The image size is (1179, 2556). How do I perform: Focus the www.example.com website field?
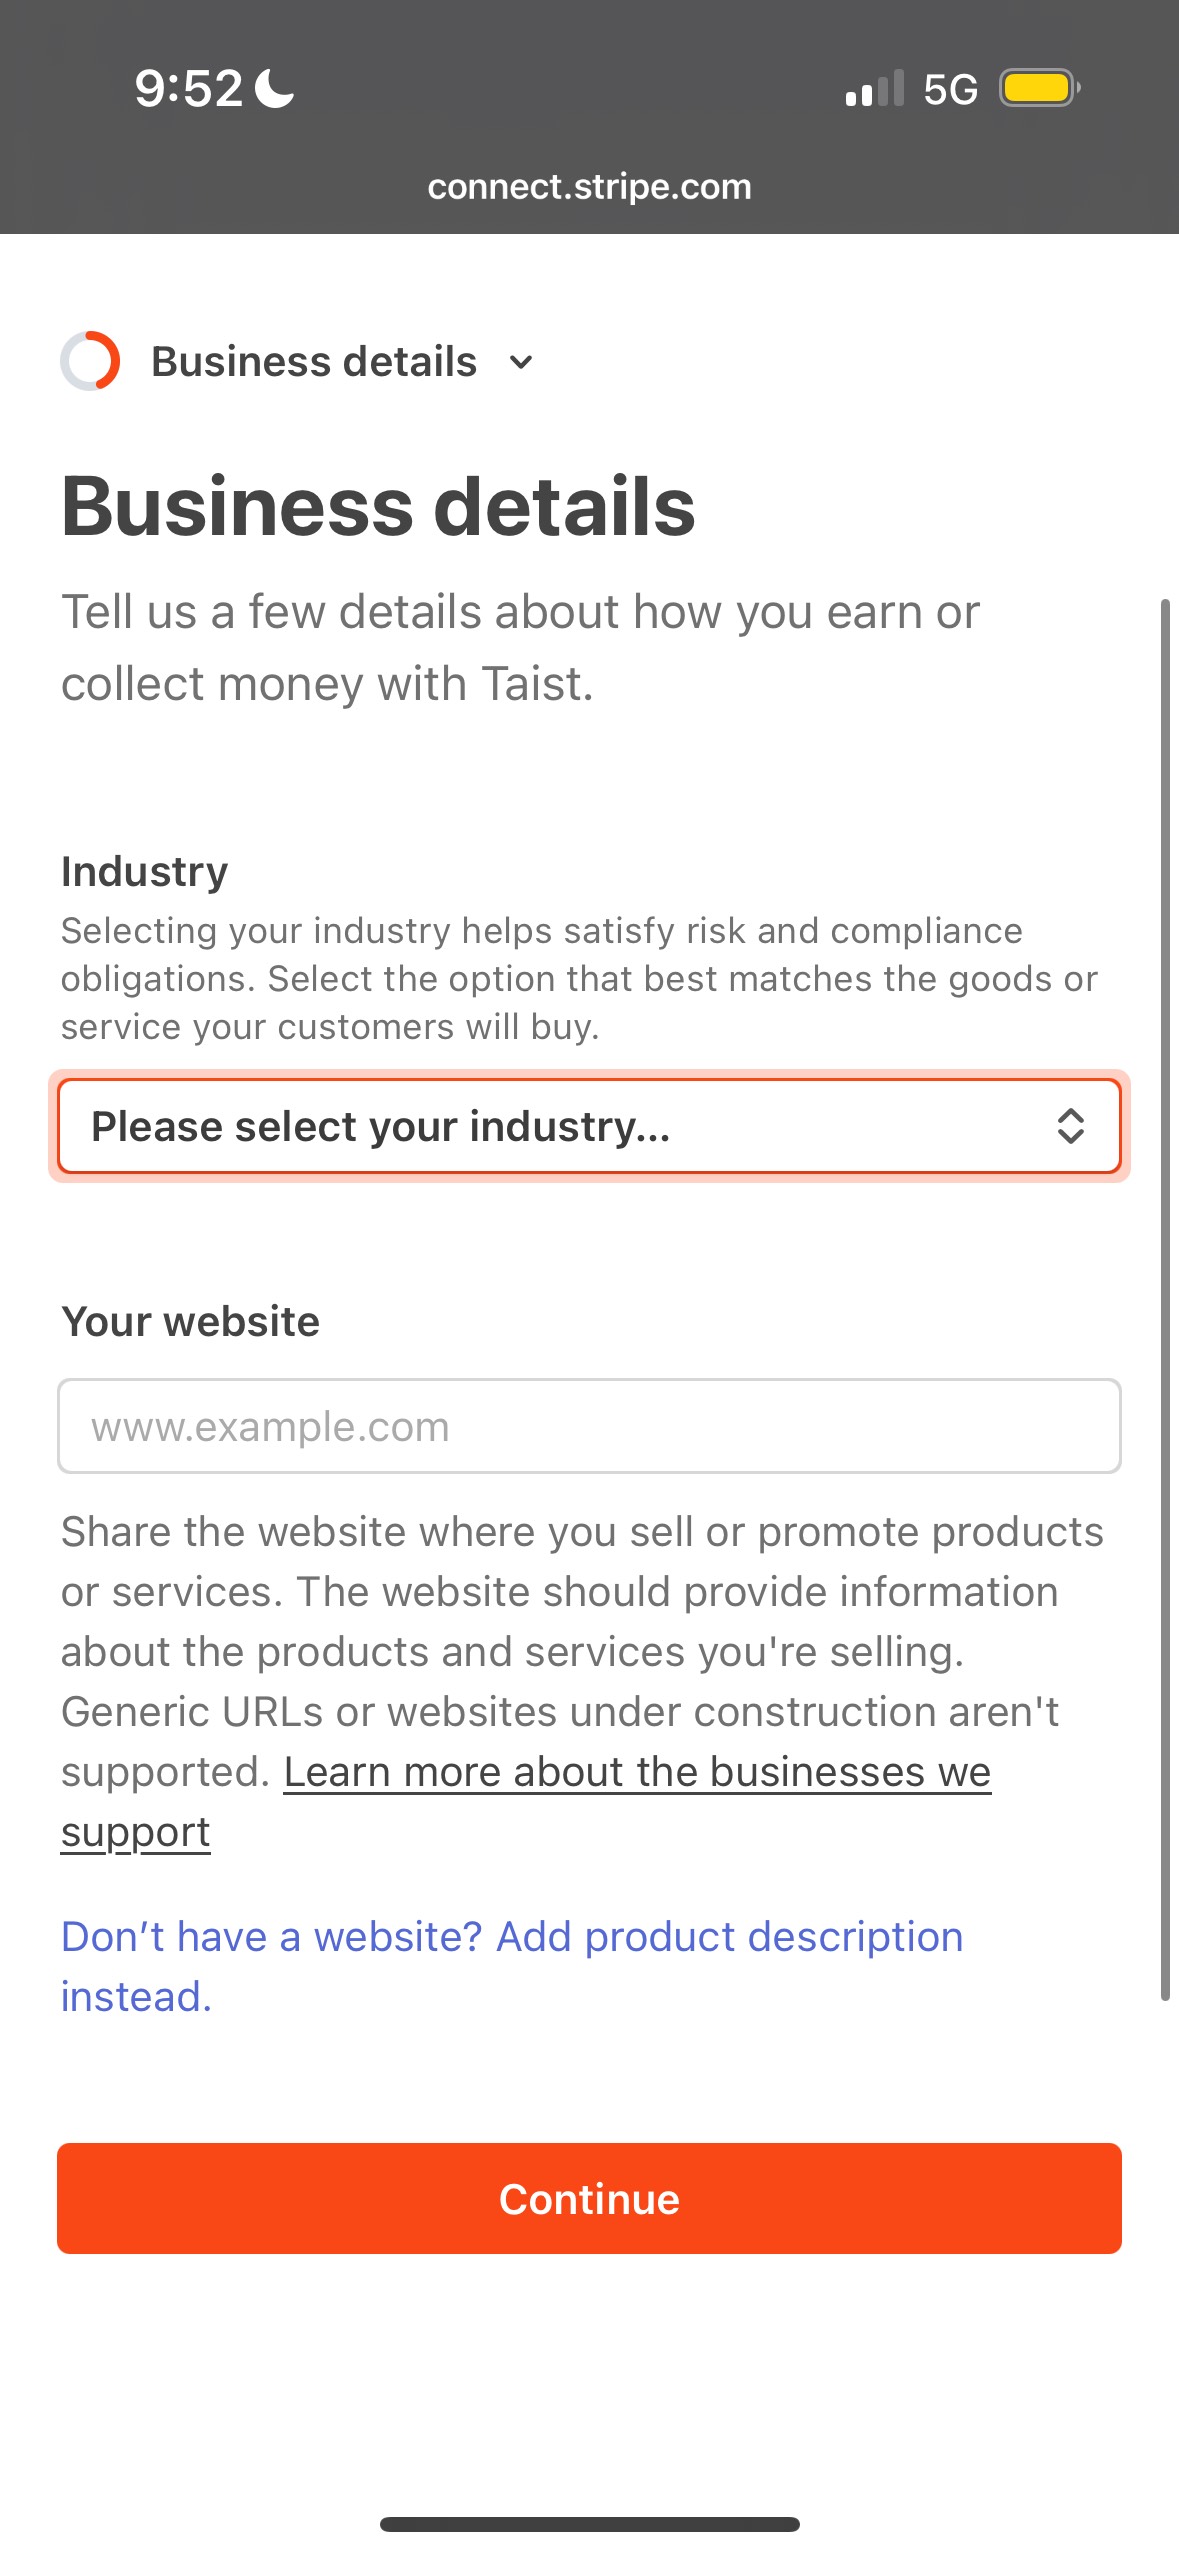click(x=589, y=1426)
